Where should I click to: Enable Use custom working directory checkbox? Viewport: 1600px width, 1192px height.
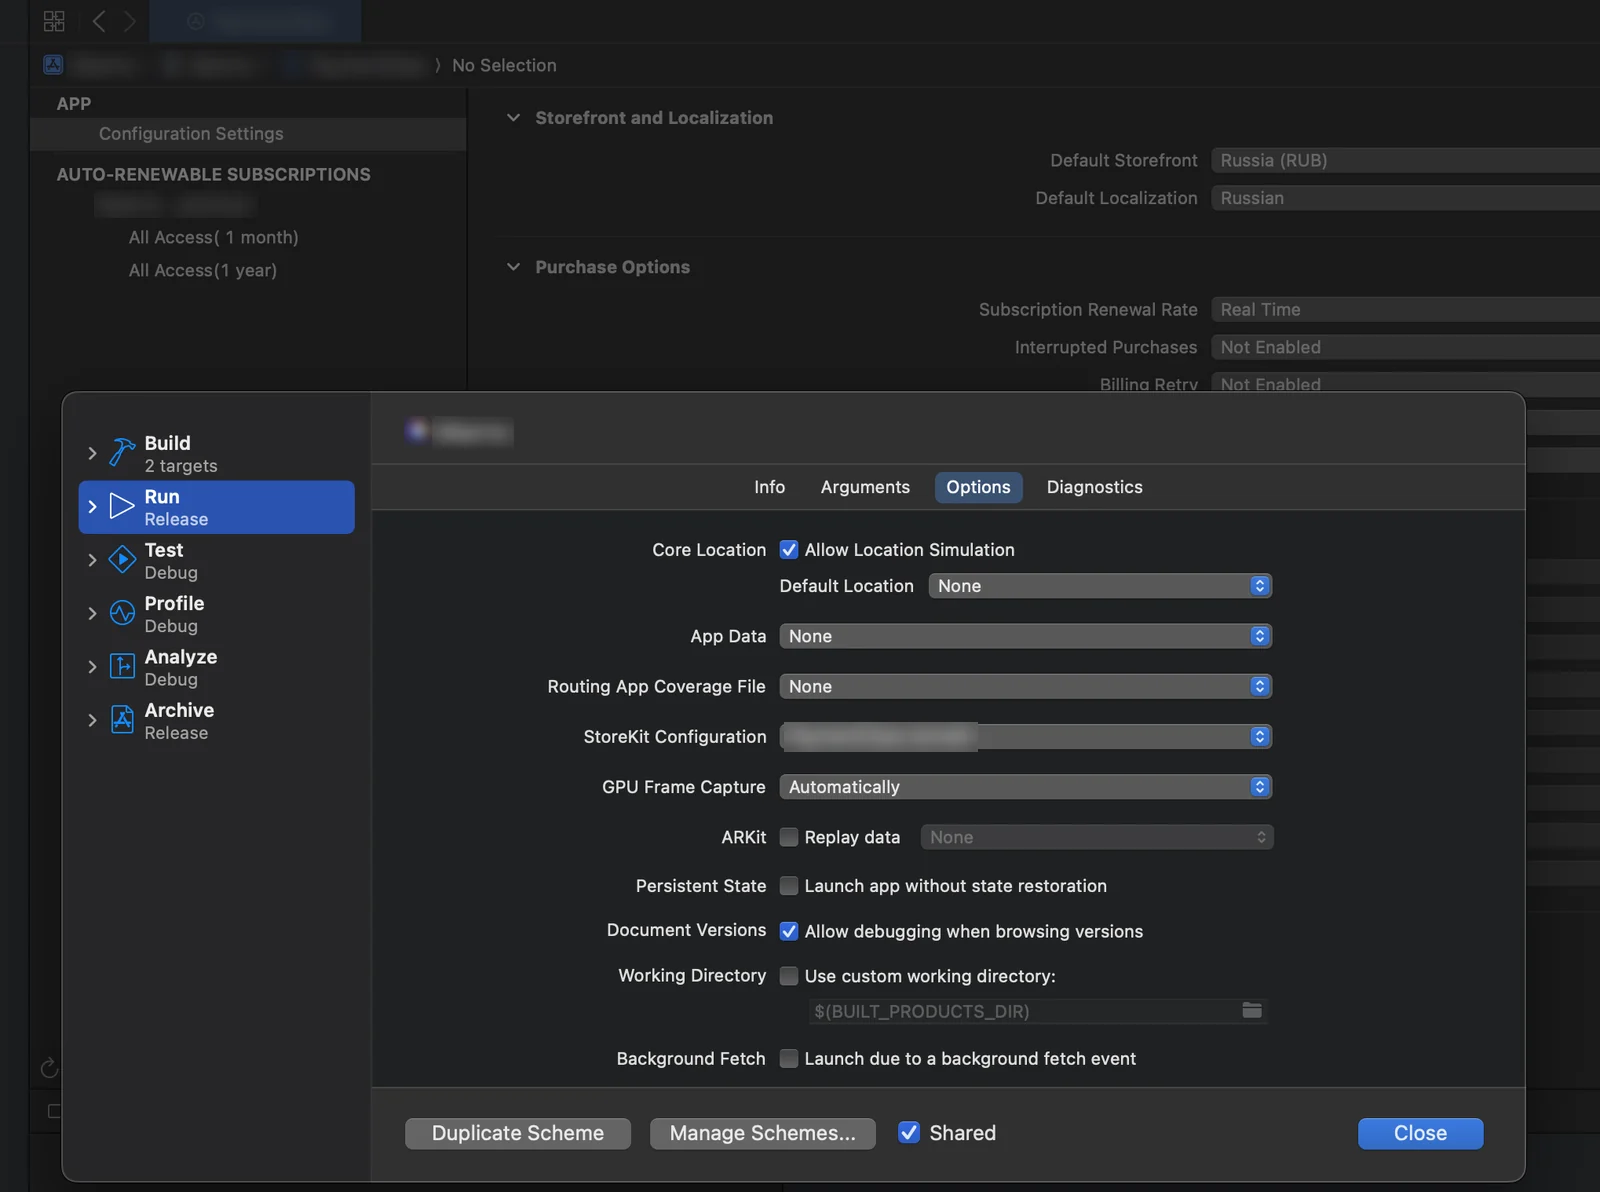pos(789,976)
